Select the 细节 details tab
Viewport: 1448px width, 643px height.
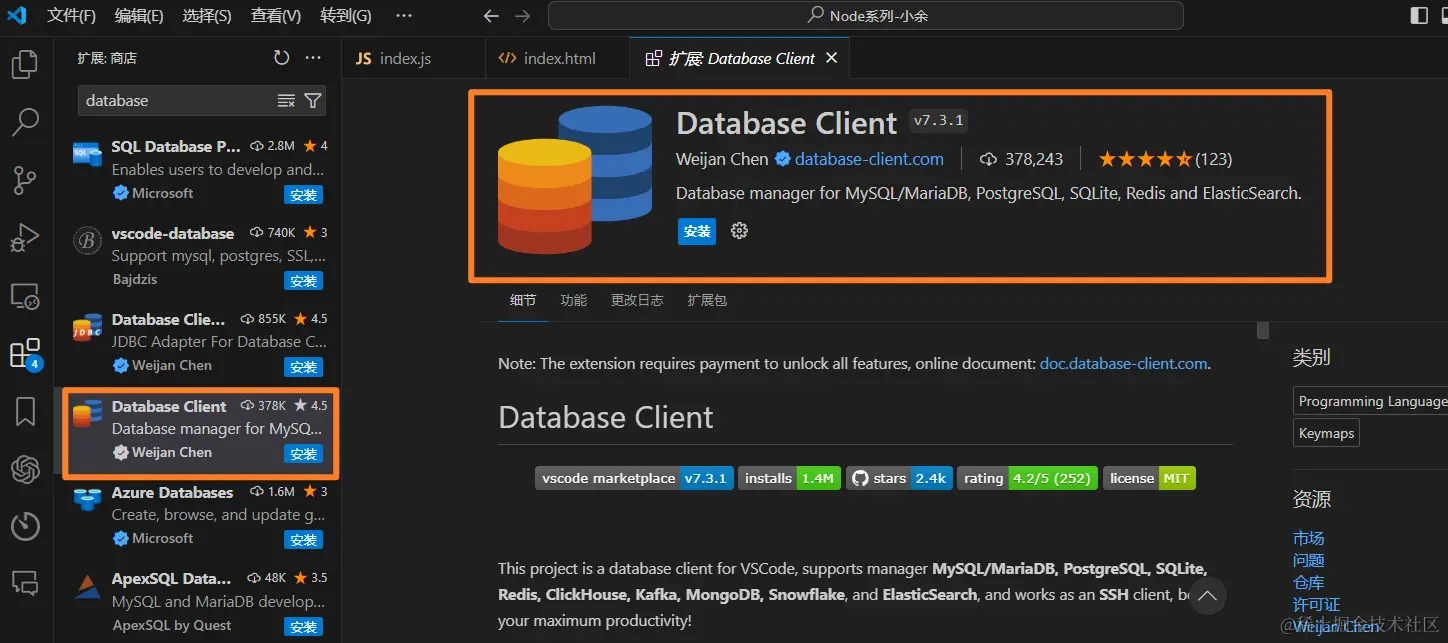(x=522, y=300)
